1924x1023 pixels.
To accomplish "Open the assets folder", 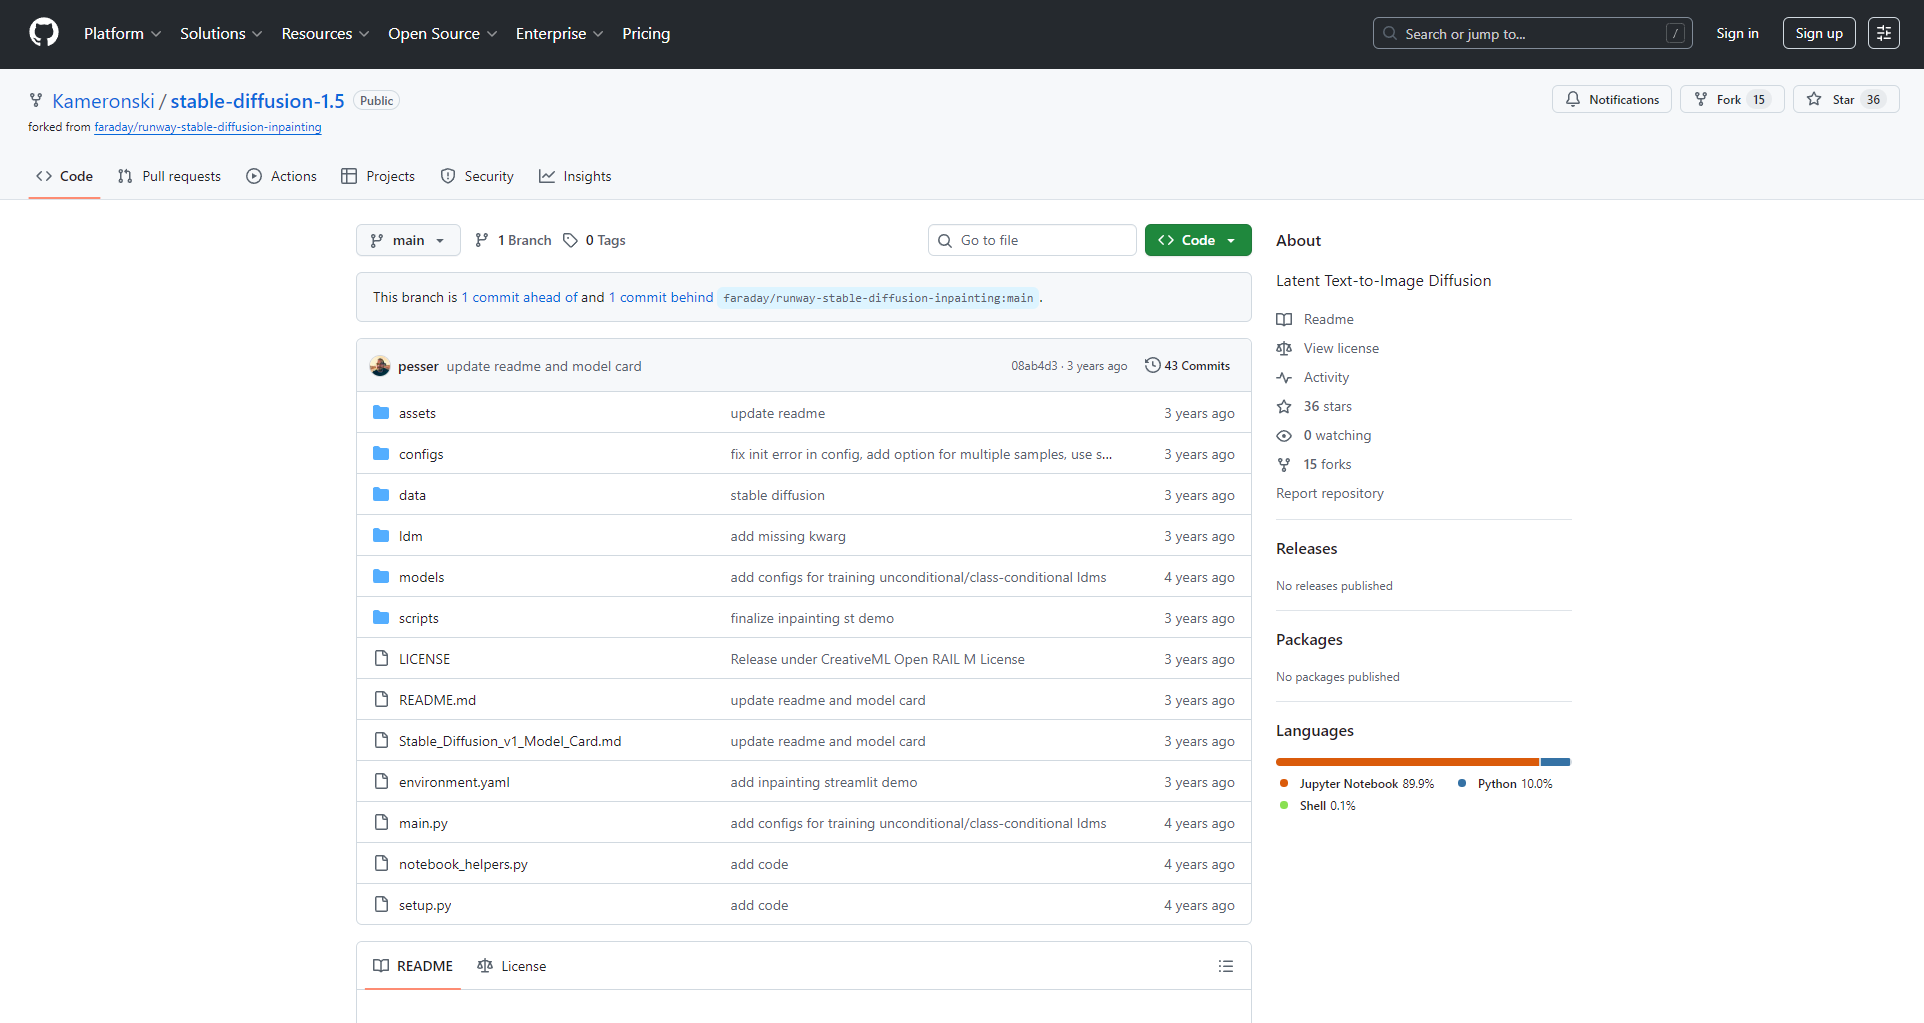I will point(417,413).
